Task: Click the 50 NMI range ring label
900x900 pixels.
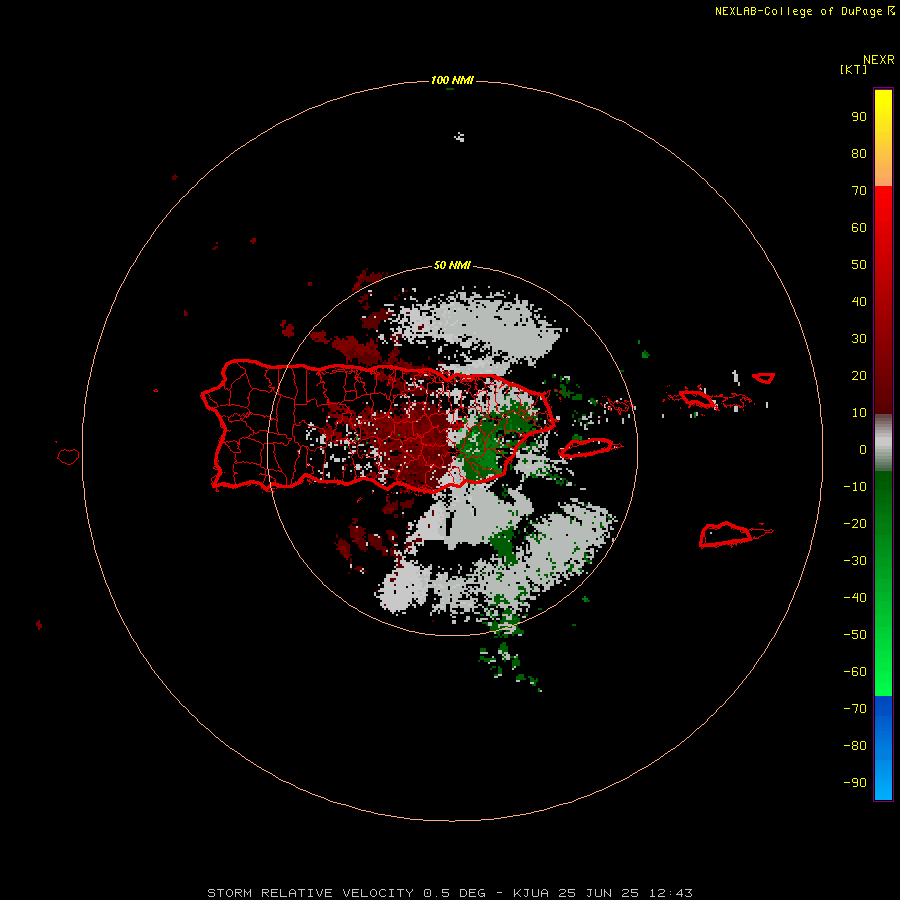Action: pyautogui.click(x=452, y=265)
